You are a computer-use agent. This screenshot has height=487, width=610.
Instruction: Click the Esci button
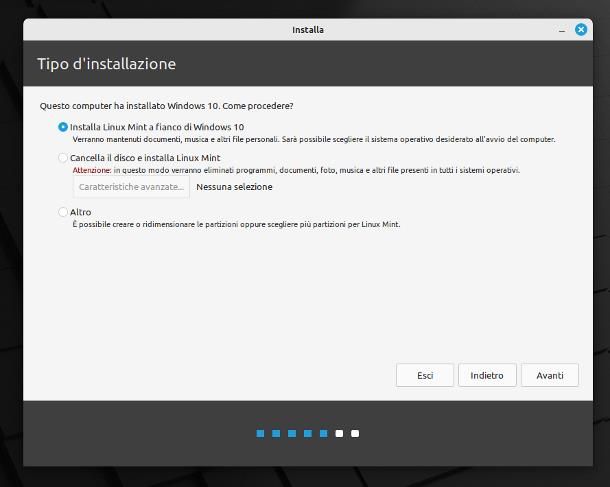click(x=425, y=375)
